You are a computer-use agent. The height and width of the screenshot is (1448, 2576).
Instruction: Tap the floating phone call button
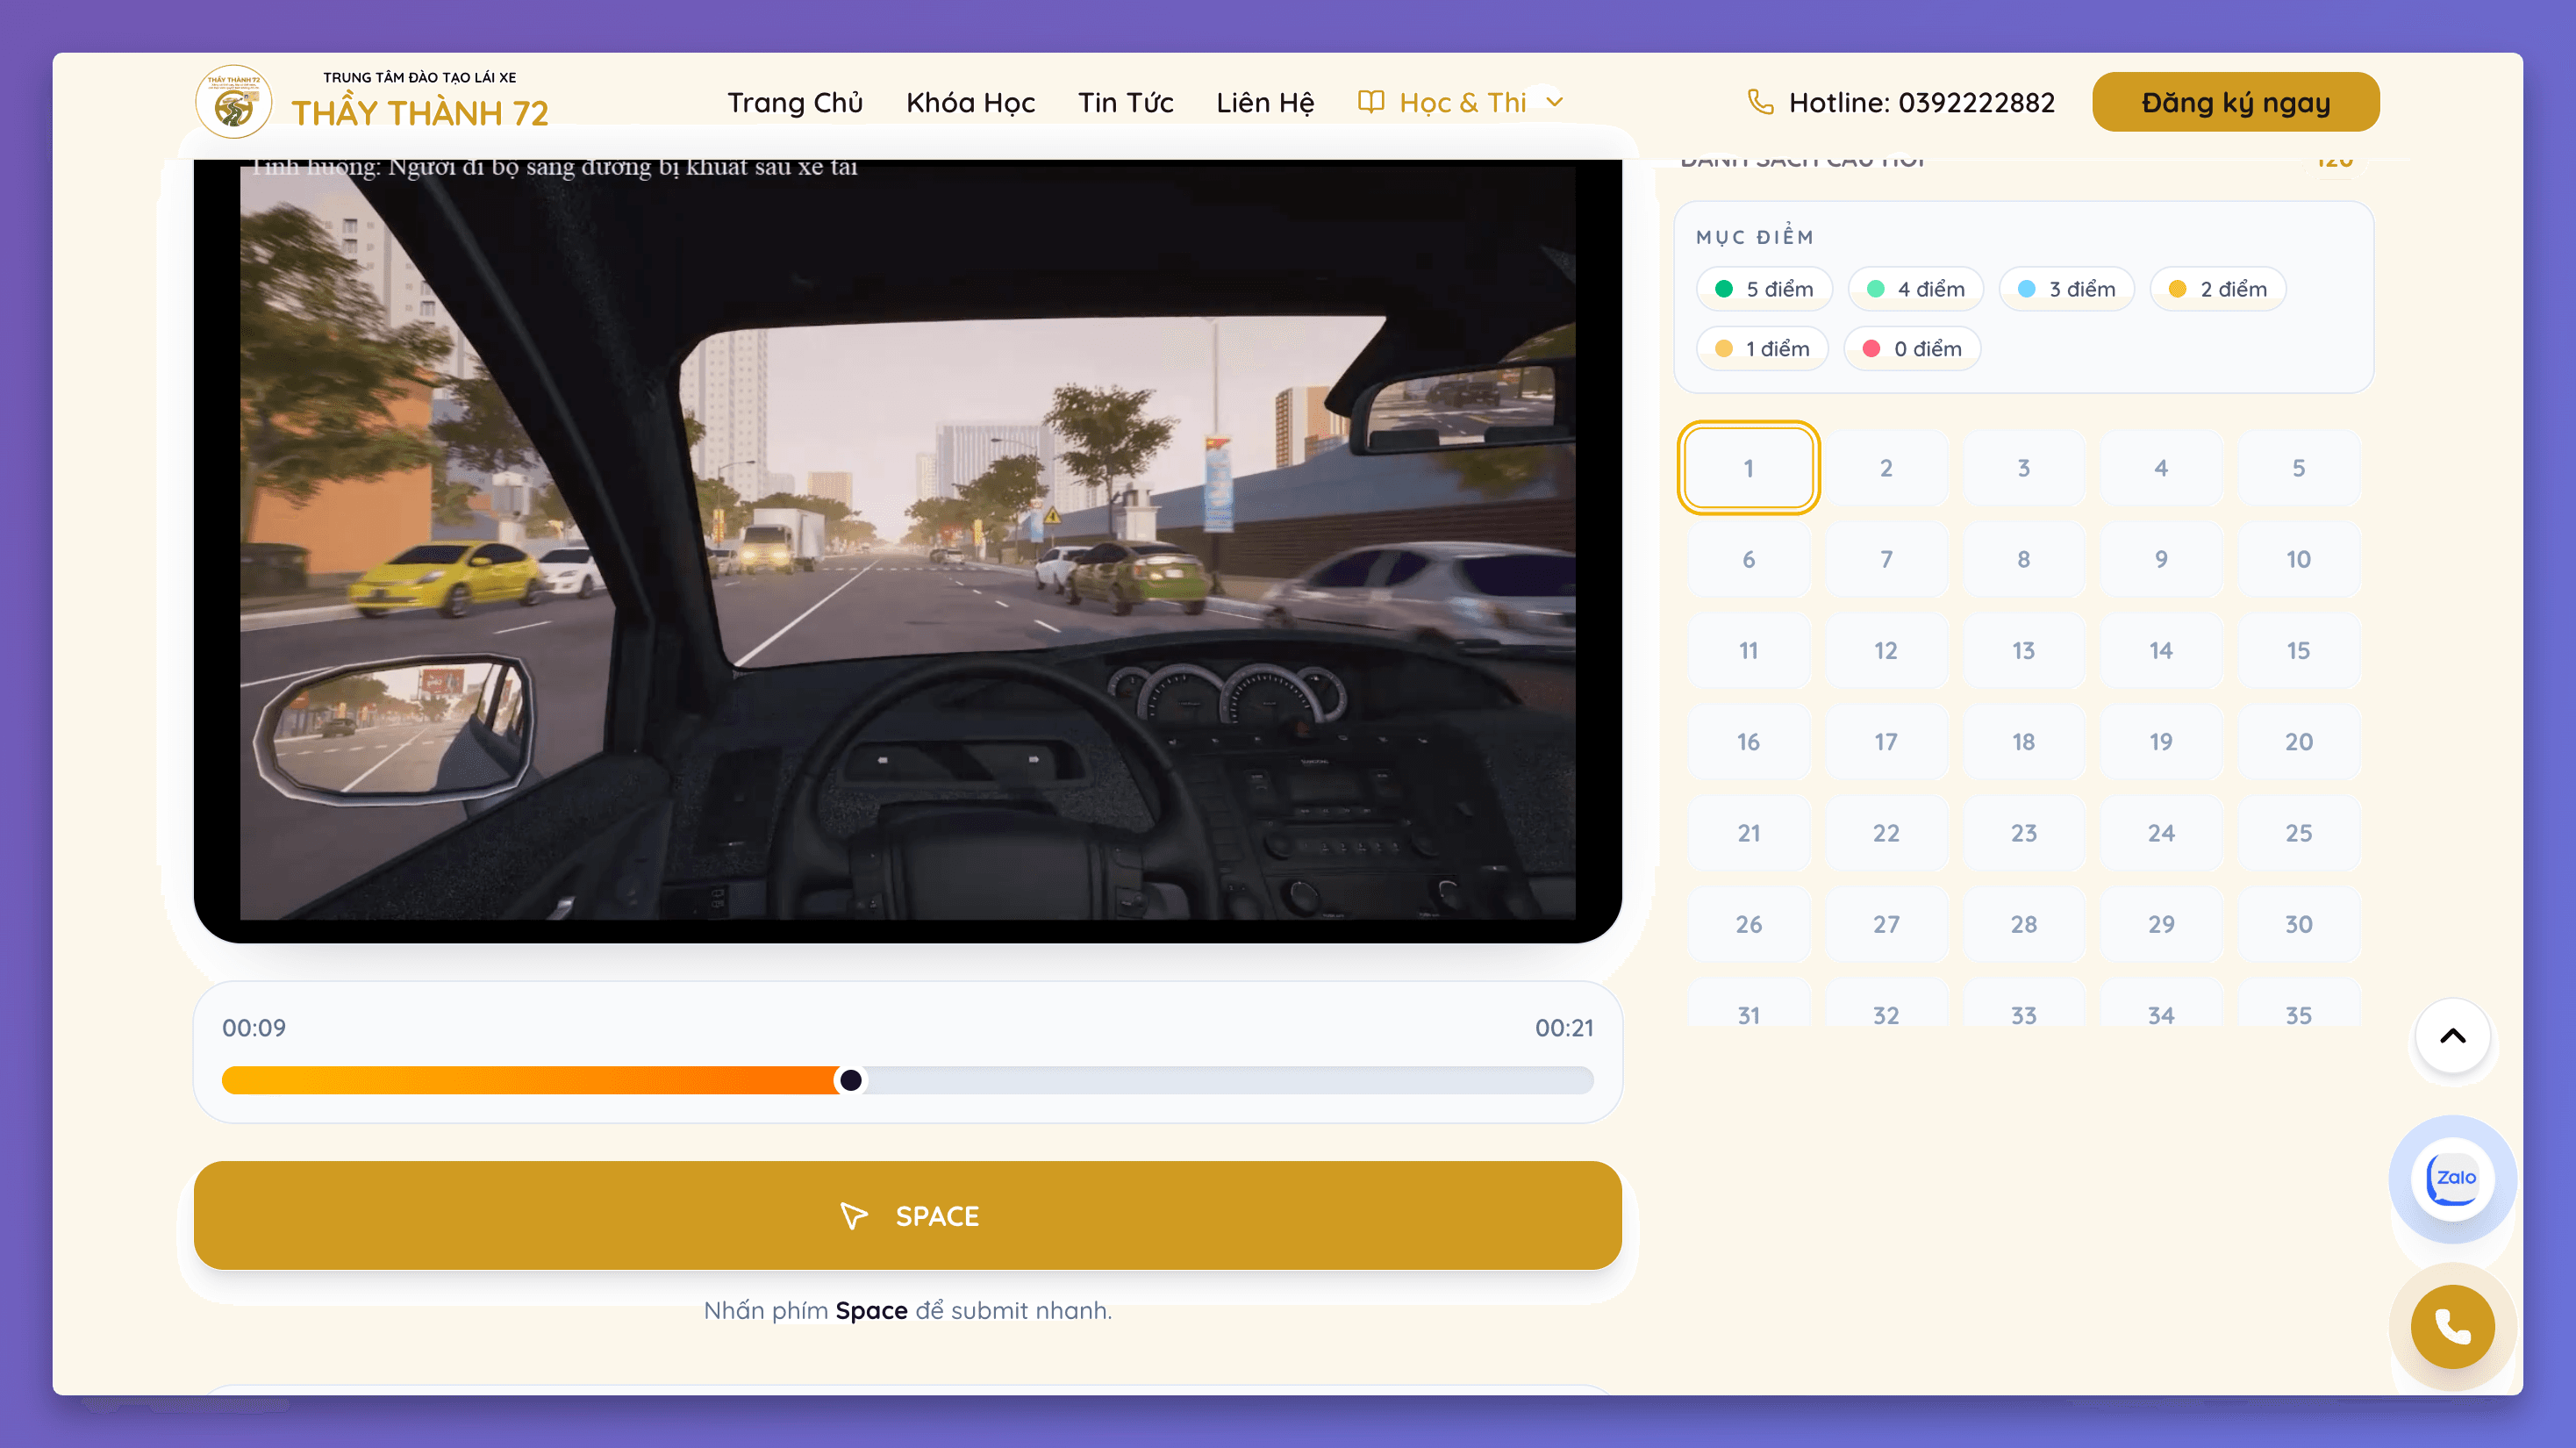tap(2452, 1326)
